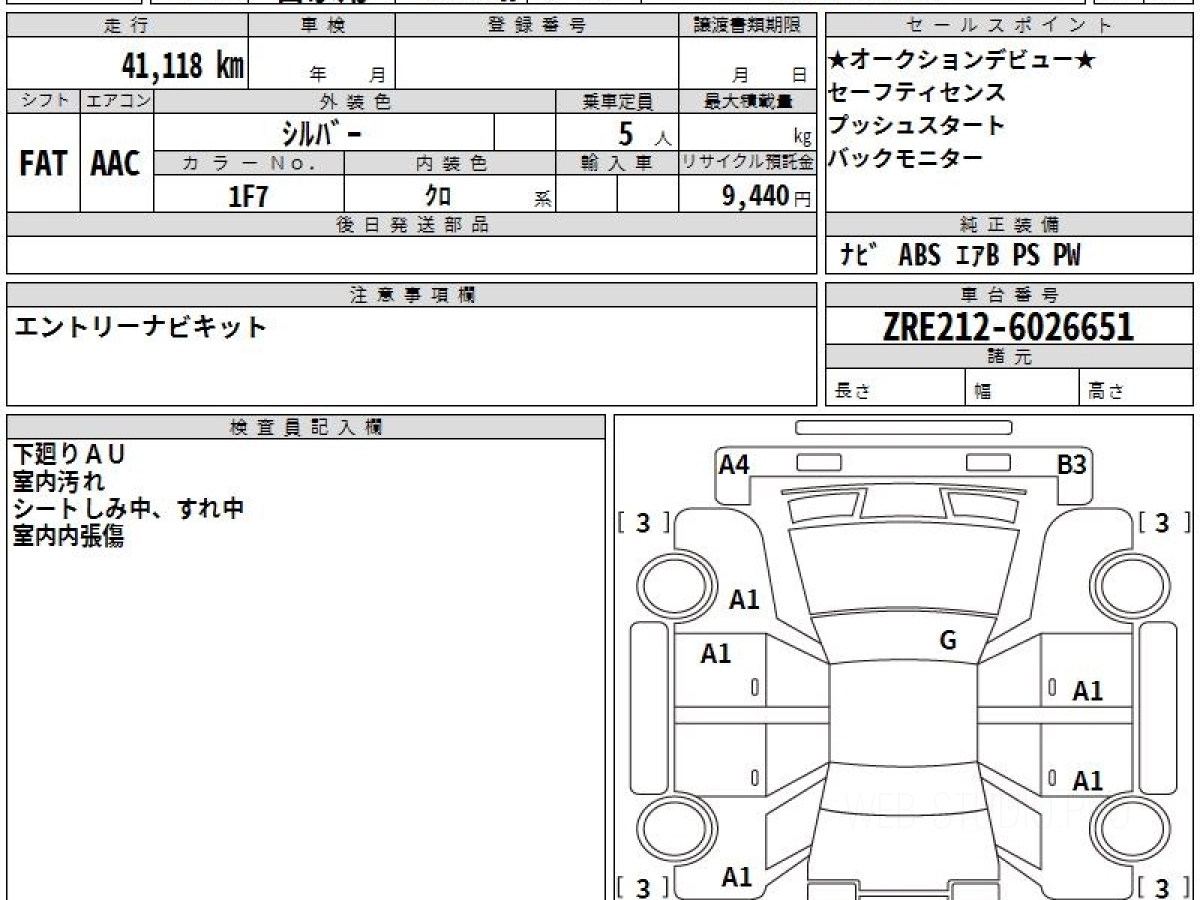Click the G mark on the windshield
Screen dimensions: 1200x900
(x=949, y=640)
